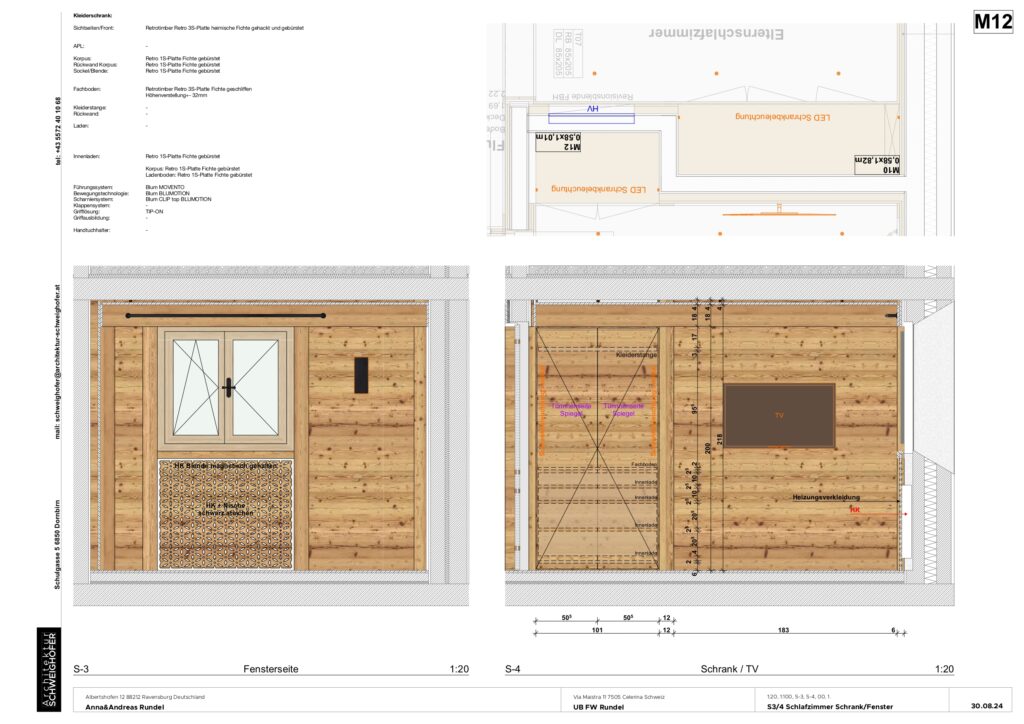Click the Schweighofer logo block
Screen dimensions: 1024x724
coord(49,669)
